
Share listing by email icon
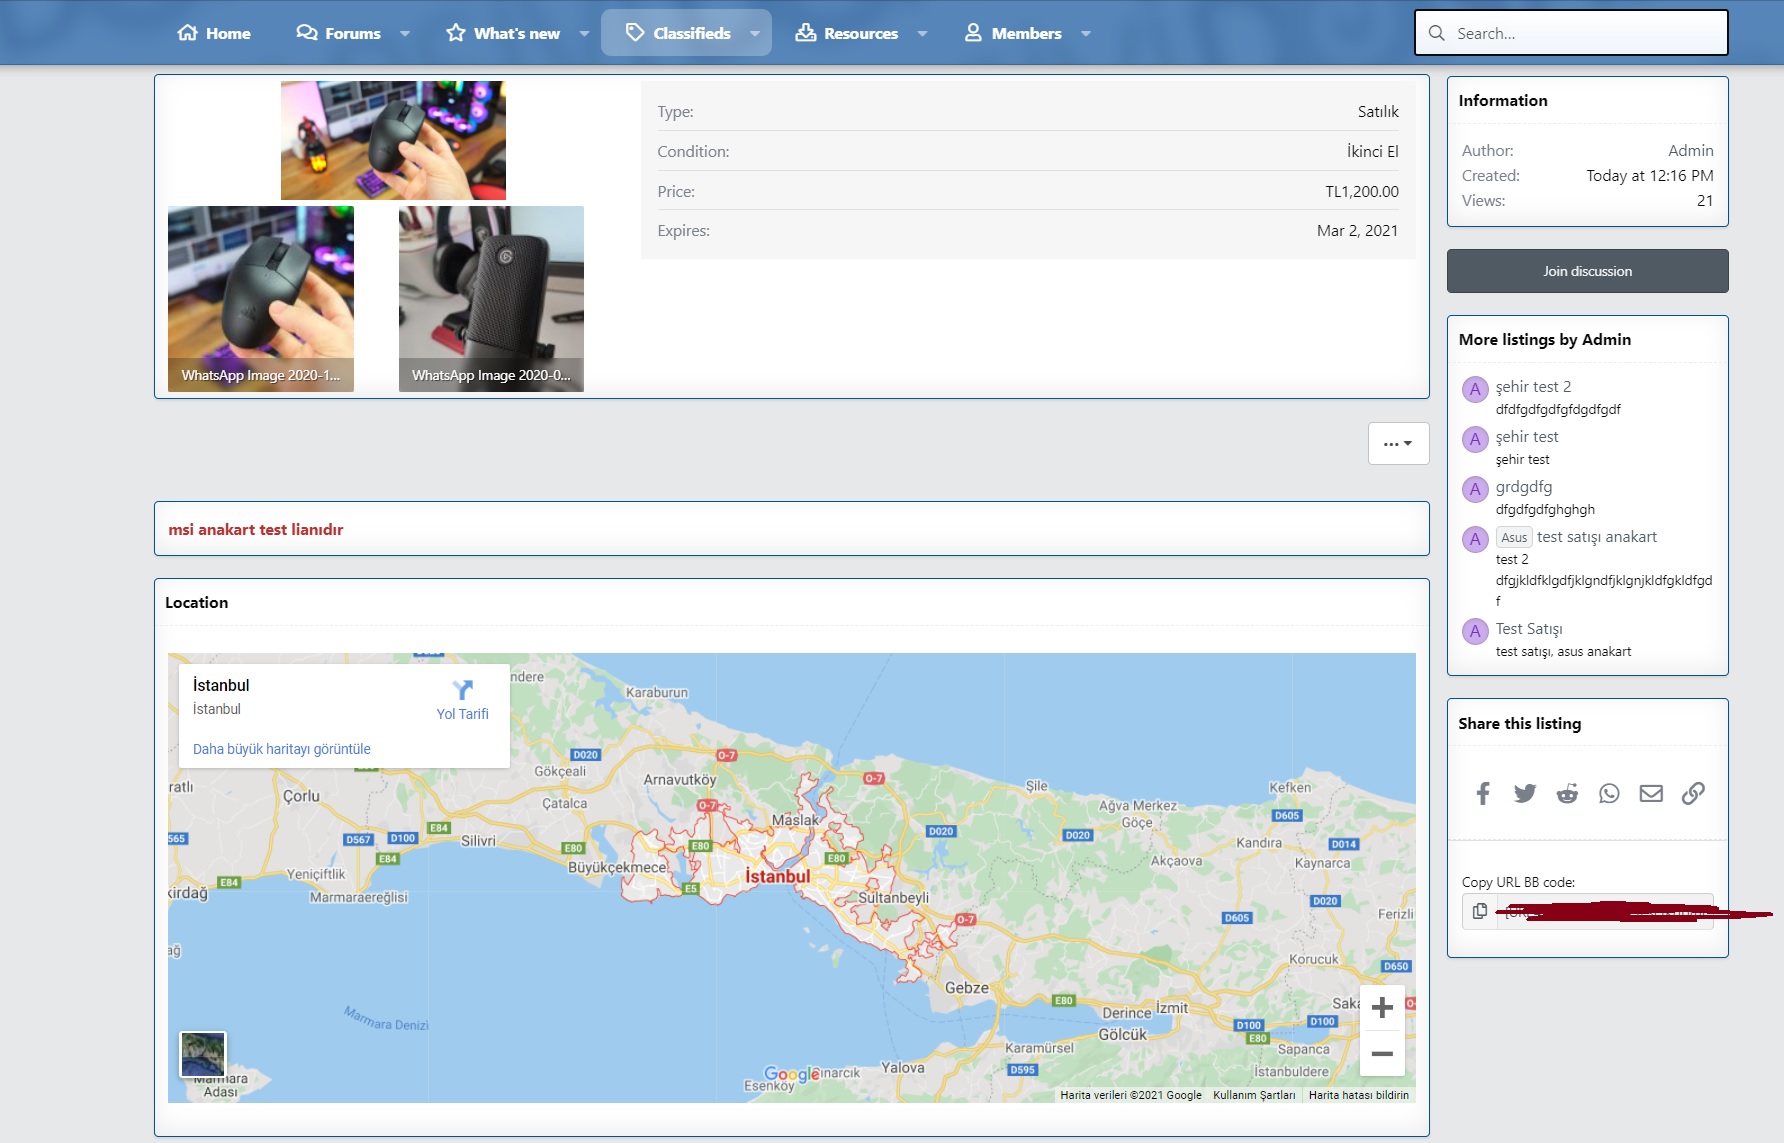[x=1651, y=793]
